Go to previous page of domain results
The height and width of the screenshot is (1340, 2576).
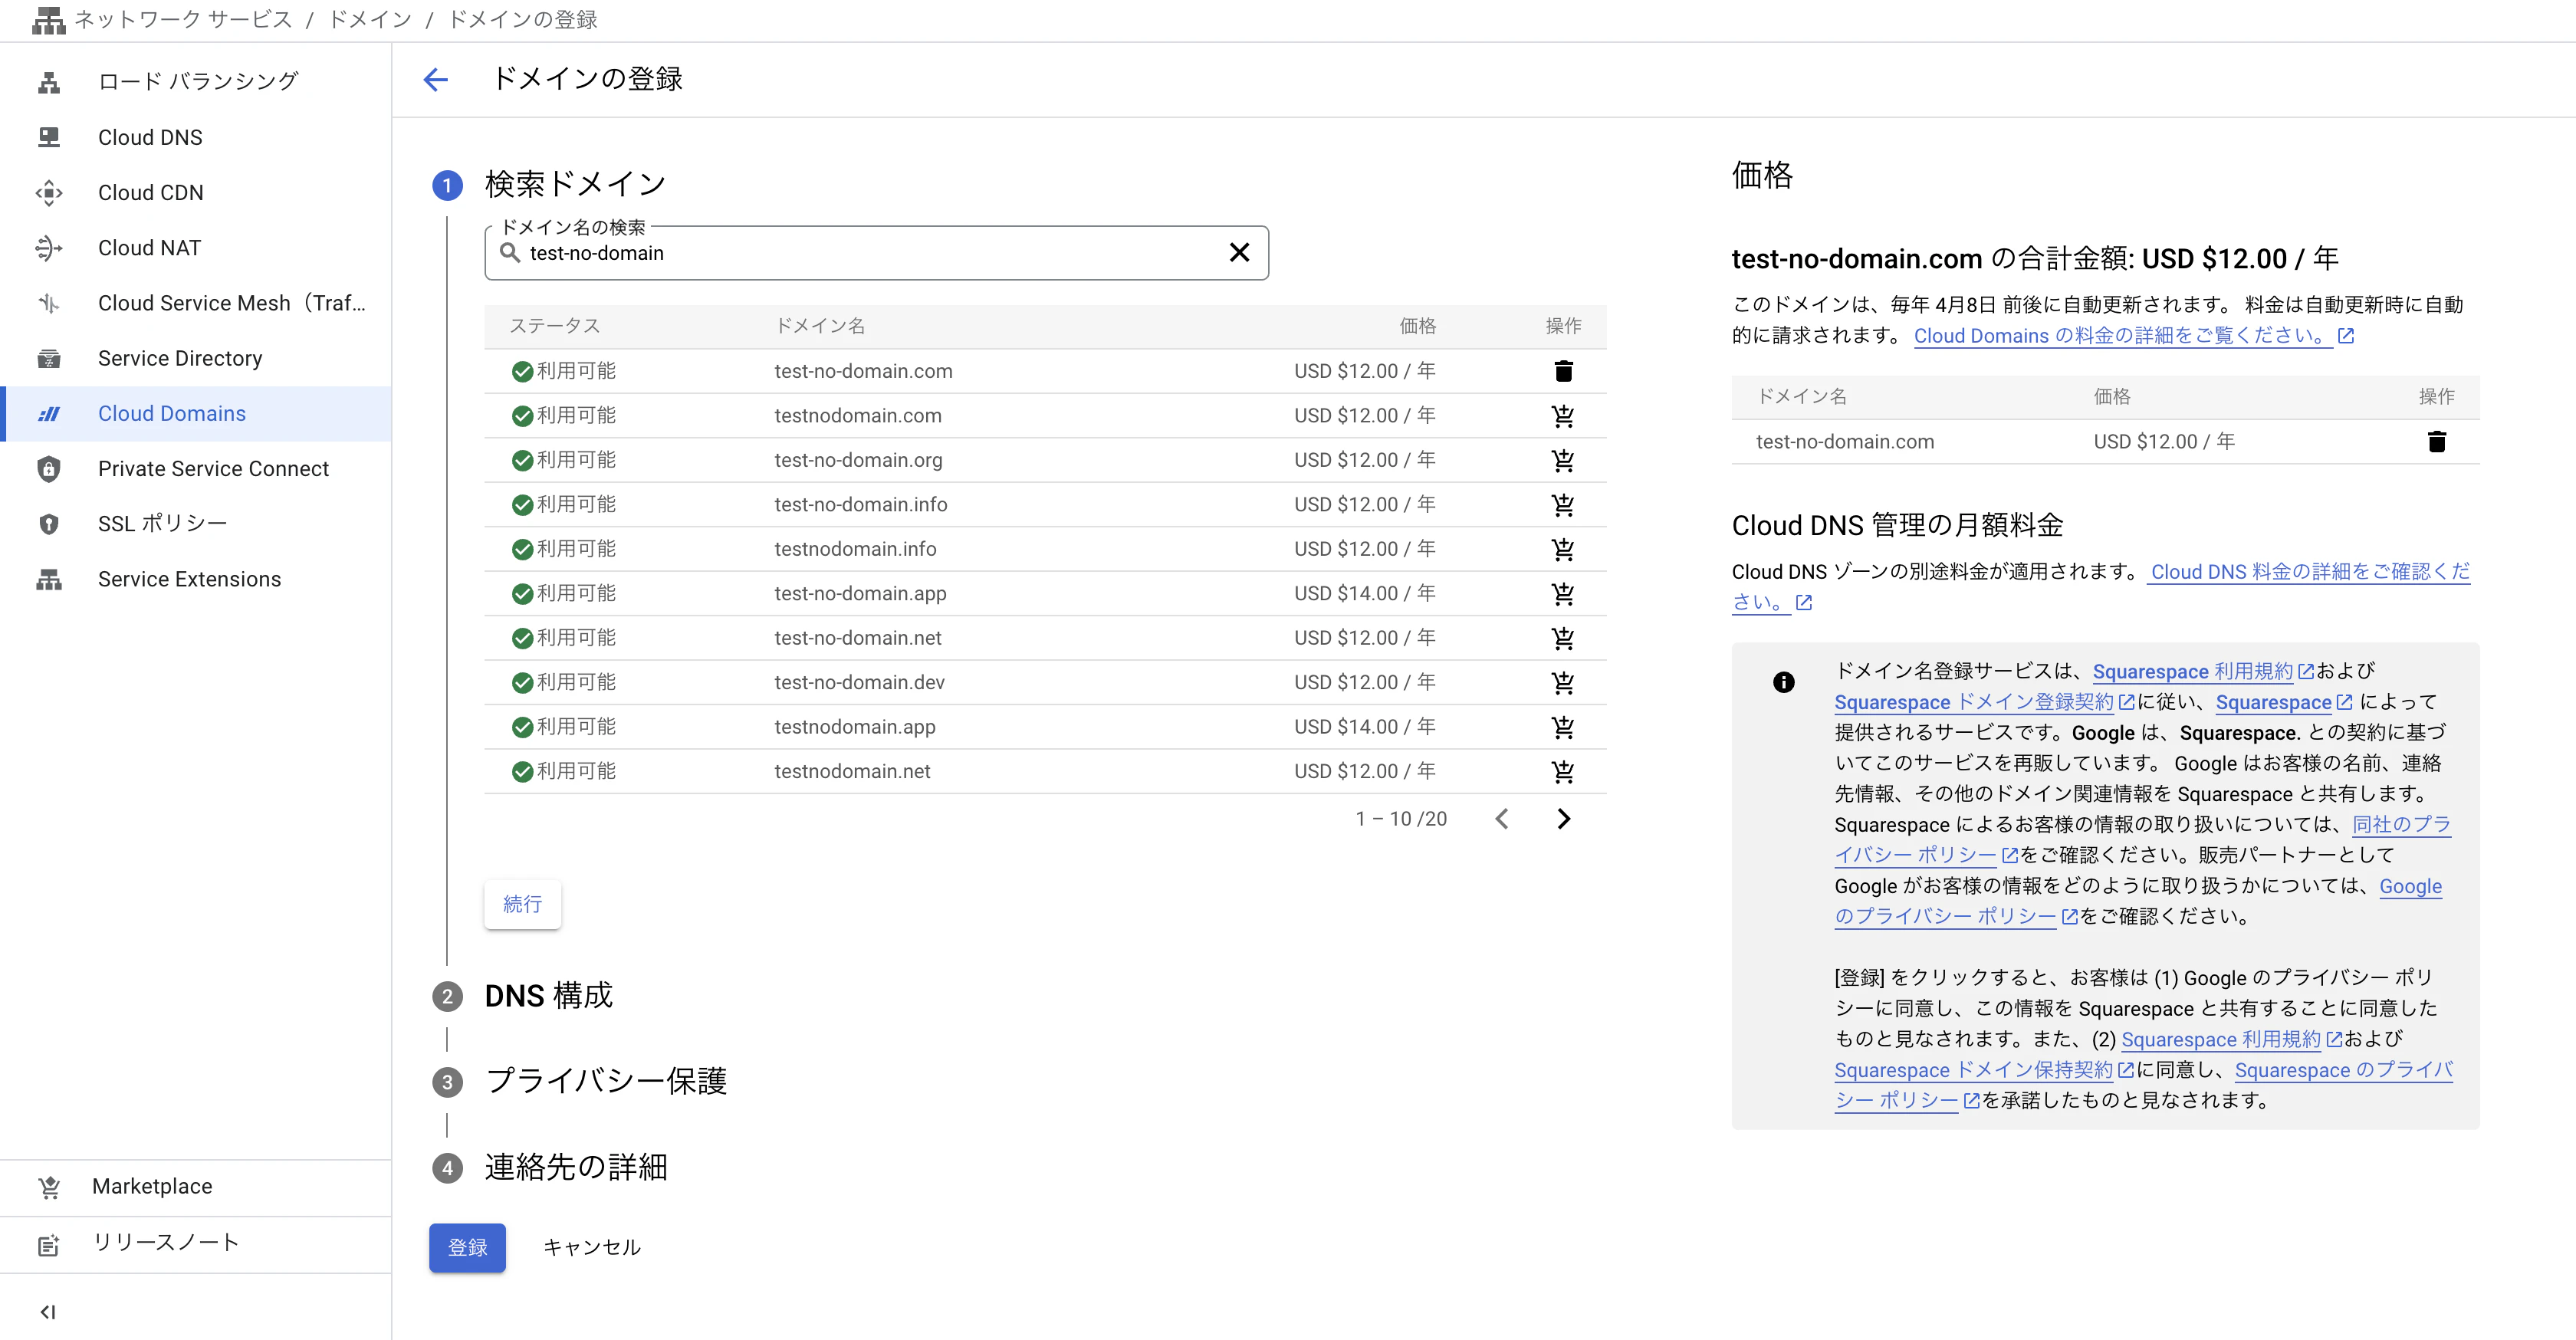1502,819
